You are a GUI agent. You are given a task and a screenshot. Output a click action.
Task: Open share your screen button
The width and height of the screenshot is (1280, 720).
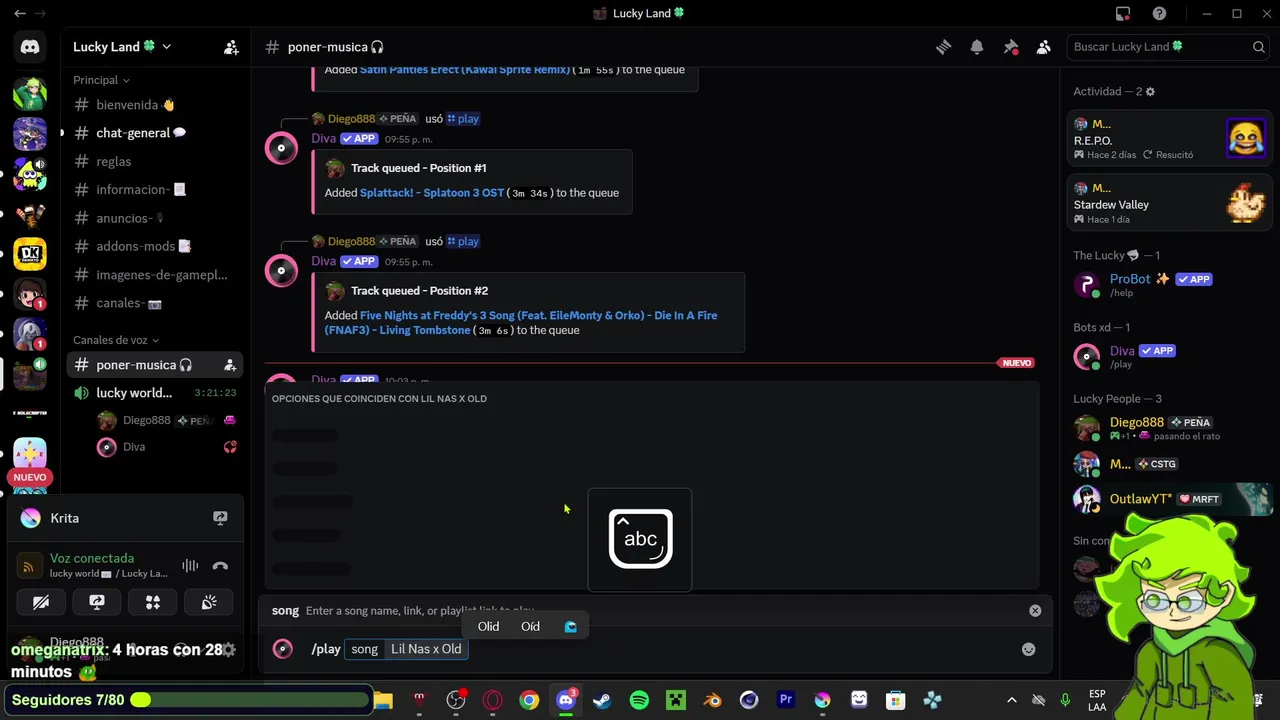97,602
